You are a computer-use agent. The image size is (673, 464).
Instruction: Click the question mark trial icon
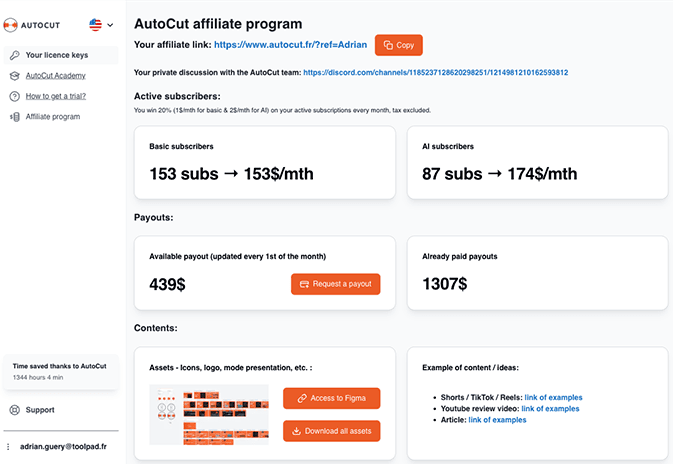(15, 96)
